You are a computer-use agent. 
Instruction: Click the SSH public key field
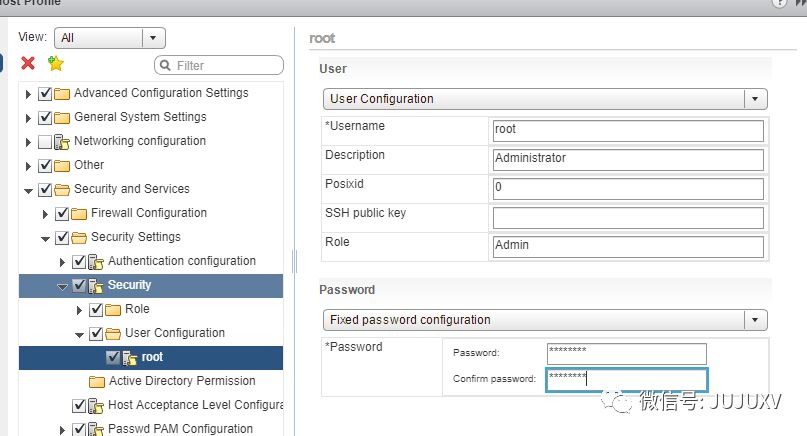coord(628,217)
